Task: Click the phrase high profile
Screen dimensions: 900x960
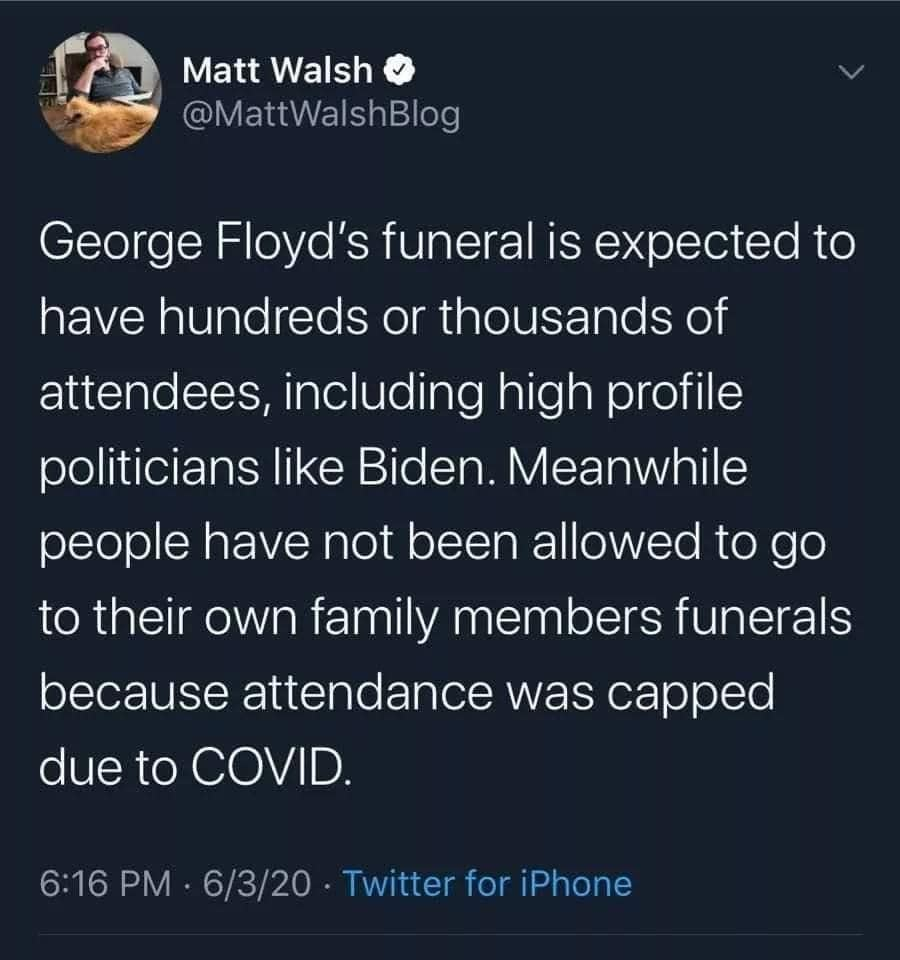Action: coord(634,394)
